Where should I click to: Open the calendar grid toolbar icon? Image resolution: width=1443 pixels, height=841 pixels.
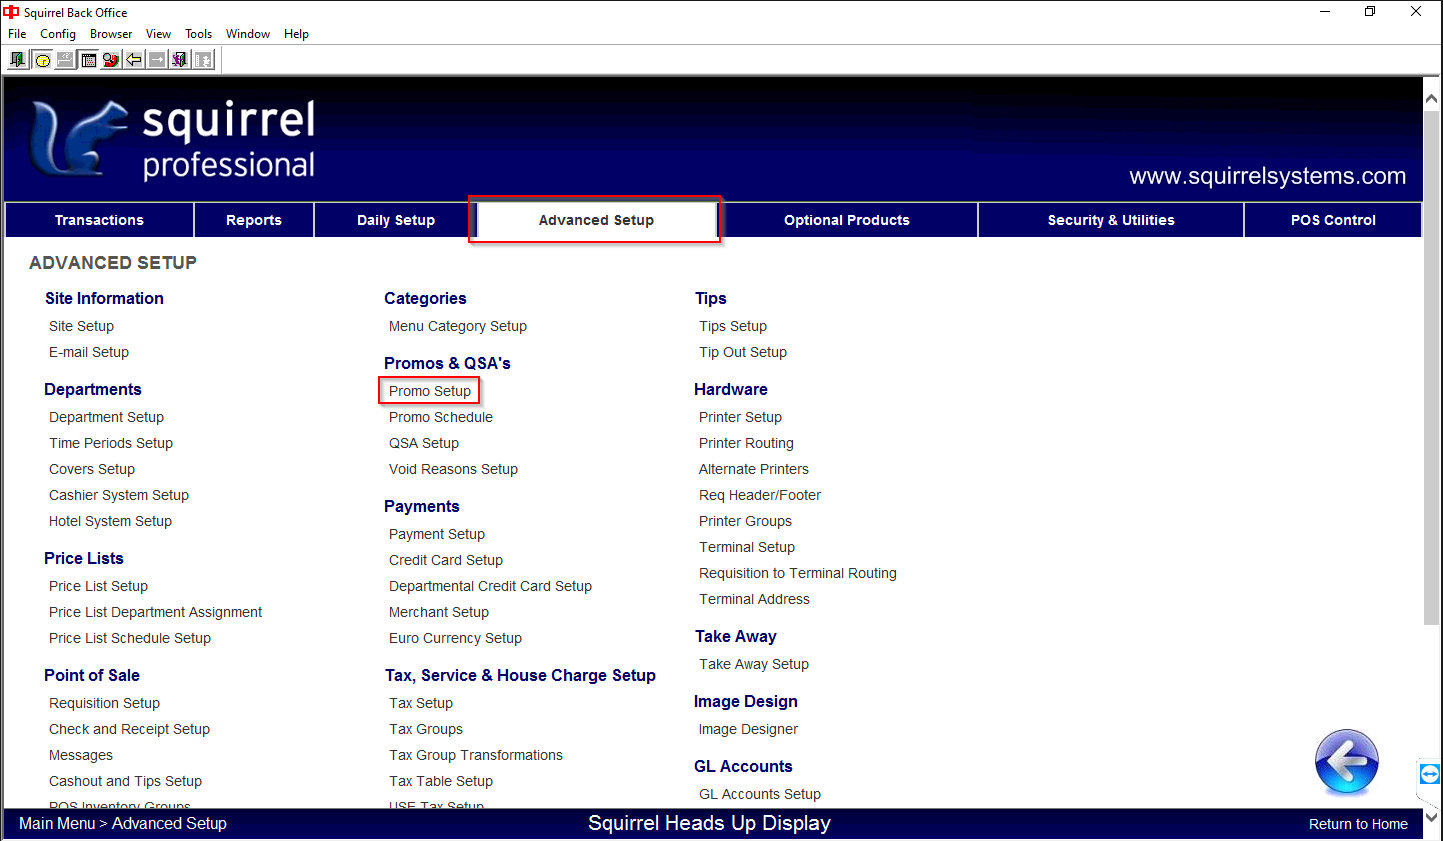(x=88, y=60)
